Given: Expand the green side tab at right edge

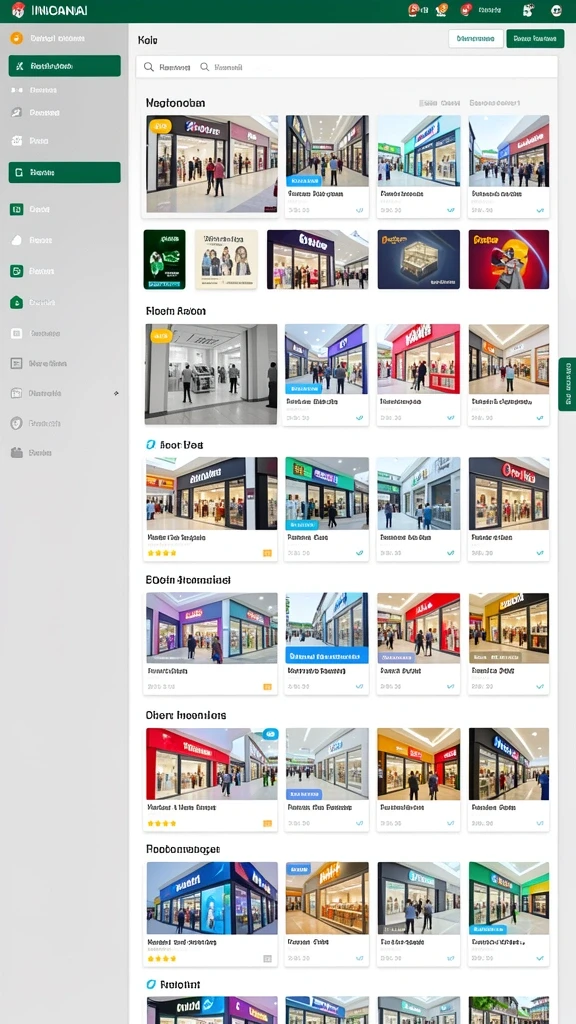Looking at the screenshot, I should (567, 384).
